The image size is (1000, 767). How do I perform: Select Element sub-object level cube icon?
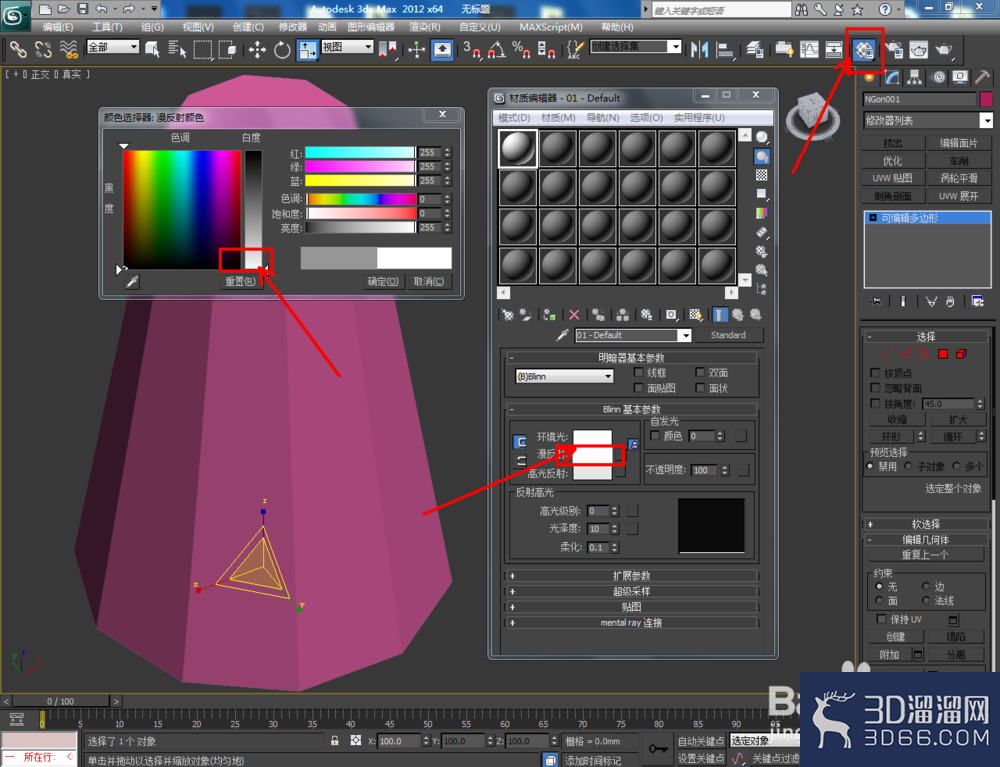click(x=961, y=354)
